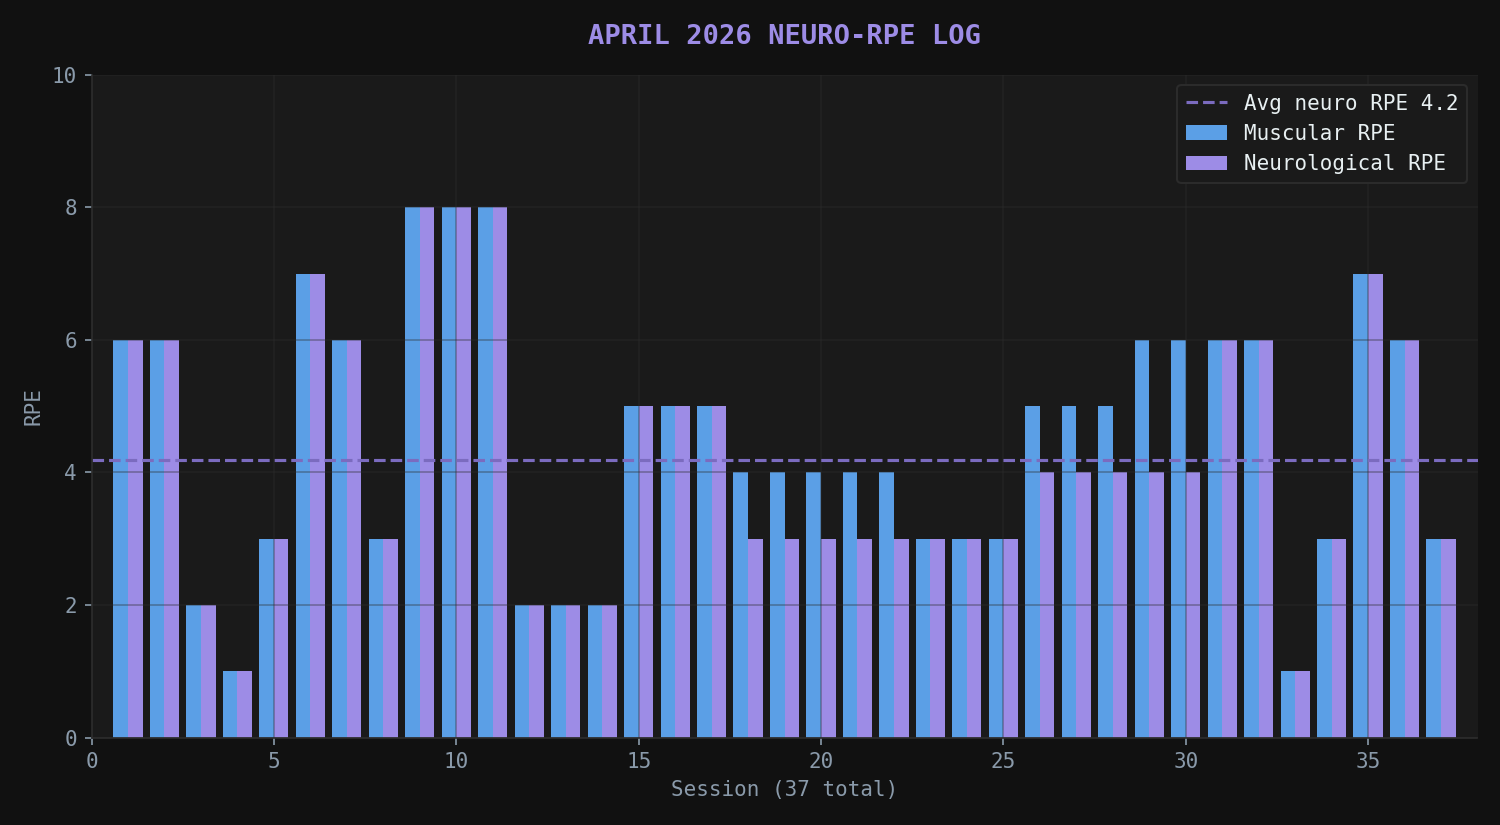Click the x-axis tick label '25'
1500x825 pixels.
point(1003,761)
